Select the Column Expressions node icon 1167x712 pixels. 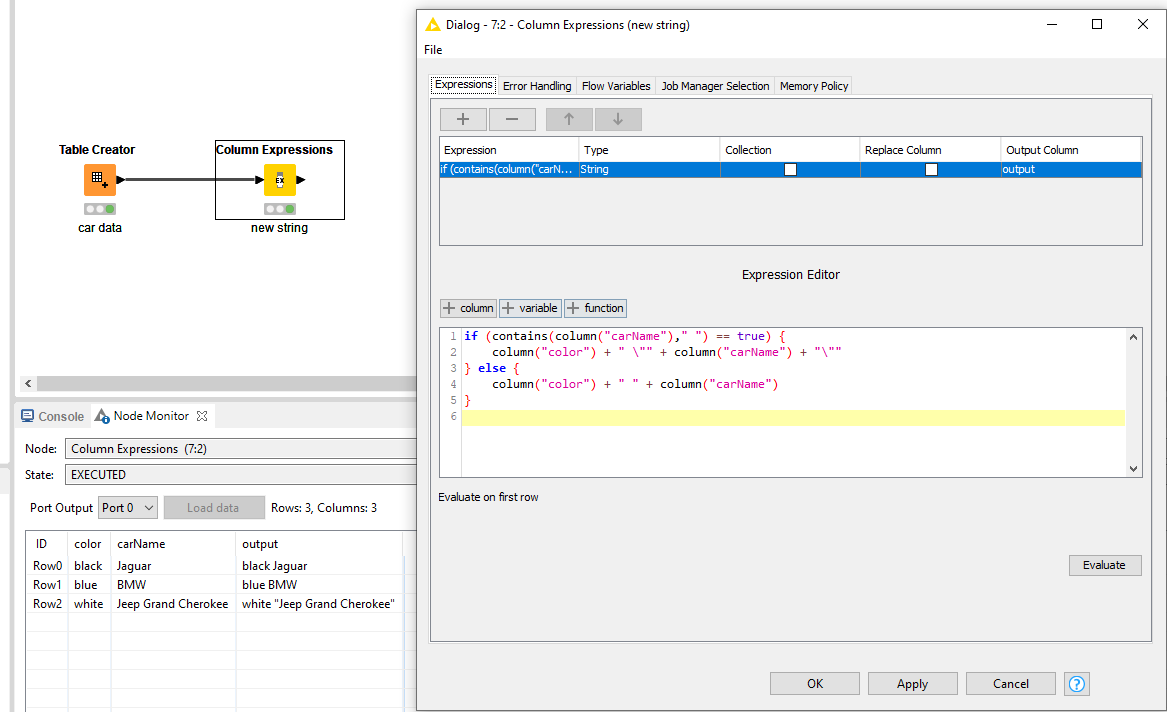pos(280,179)
